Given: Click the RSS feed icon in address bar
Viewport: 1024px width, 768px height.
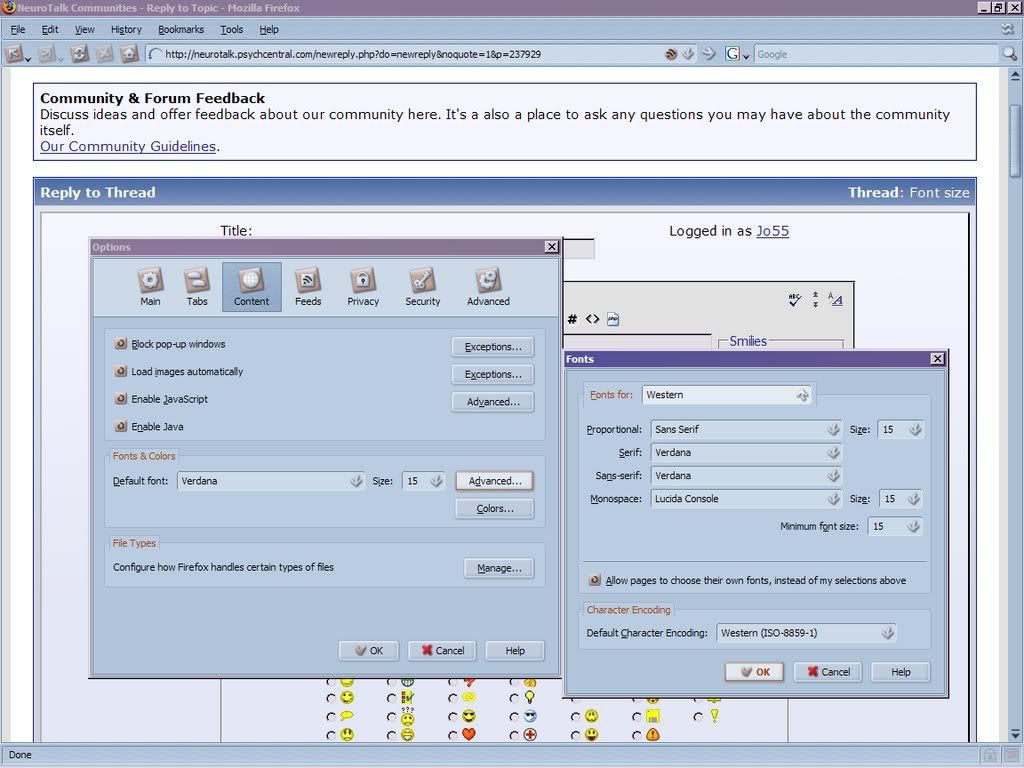Looking at the screenshot, I should (x=671, y=54).
